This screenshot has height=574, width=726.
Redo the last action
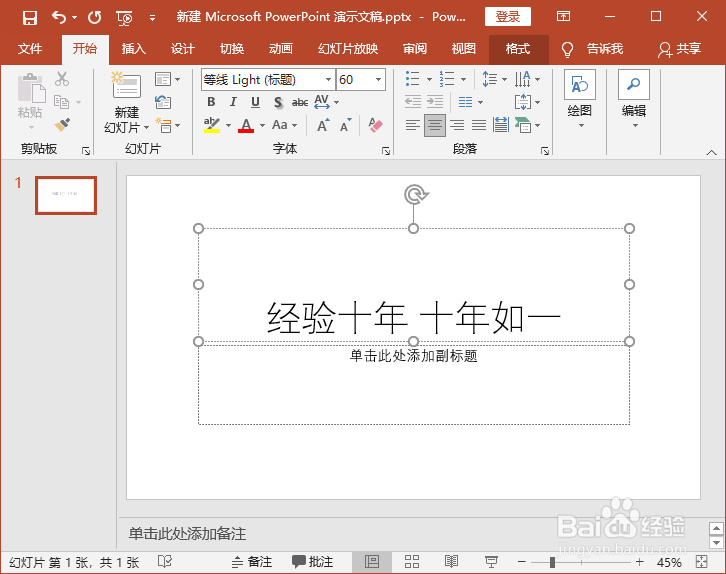[95, 18]
